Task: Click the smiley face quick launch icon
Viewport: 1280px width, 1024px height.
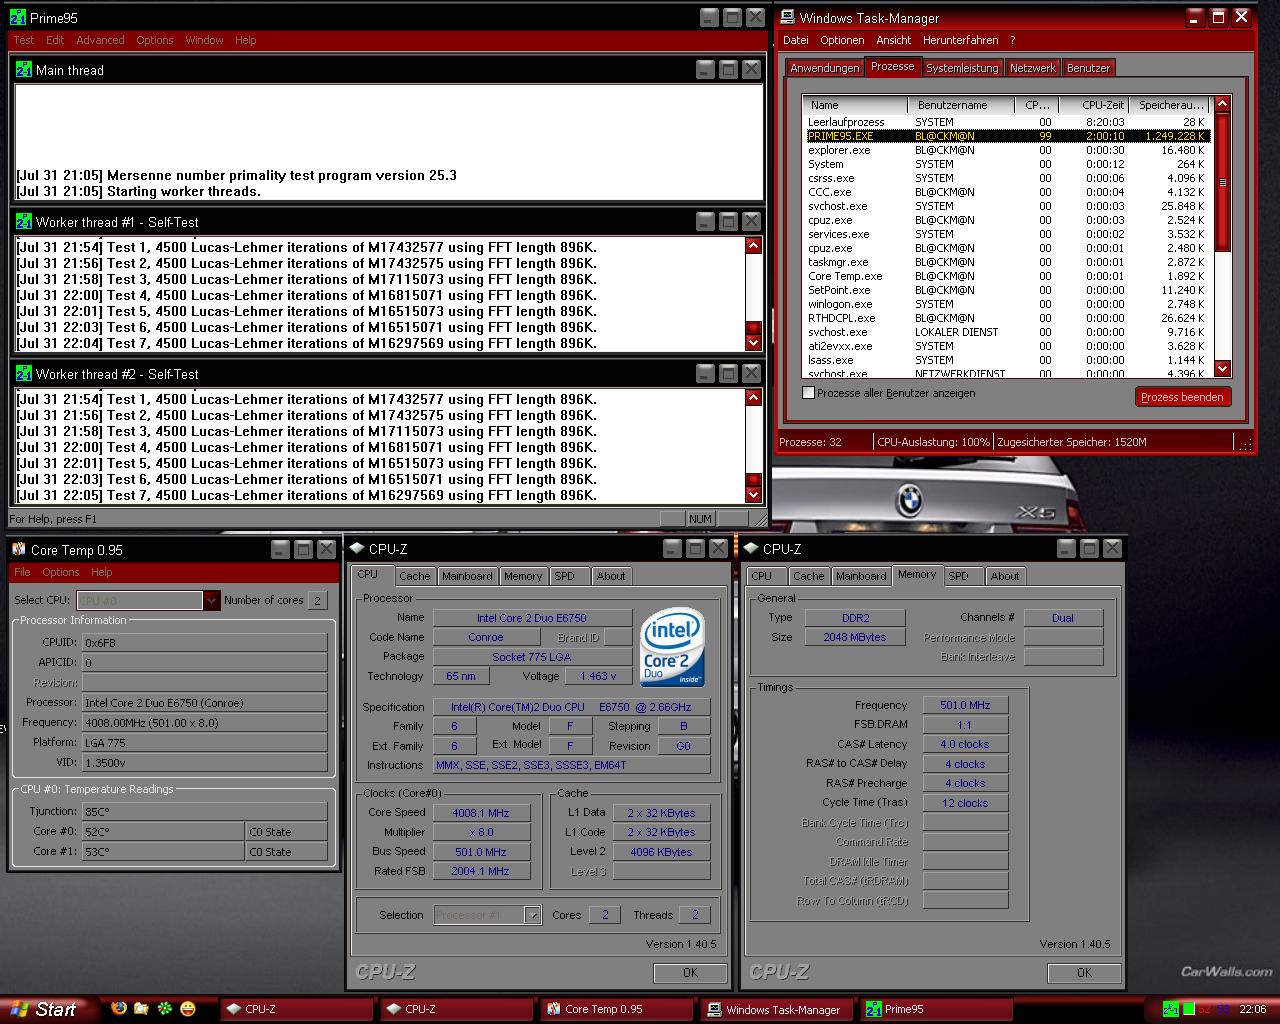Action: tap(187, 1008)
